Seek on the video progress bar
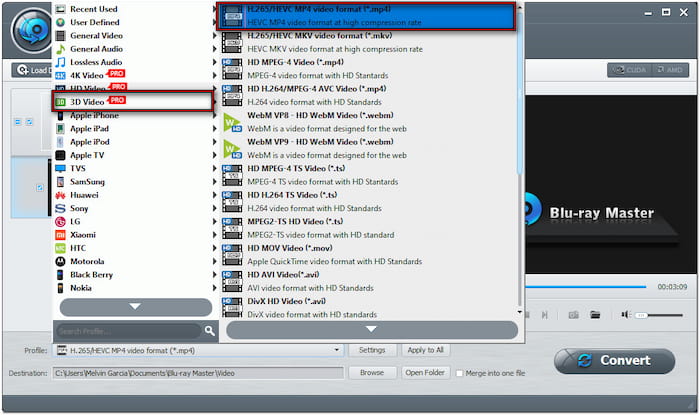Image resolution: width=700 pixels, height=415 pixels. click(586, 286)
